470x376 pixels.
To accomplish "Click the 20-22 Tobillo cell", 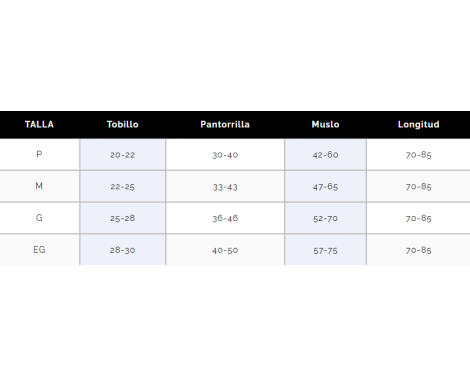I will click(x=123, y=155).
